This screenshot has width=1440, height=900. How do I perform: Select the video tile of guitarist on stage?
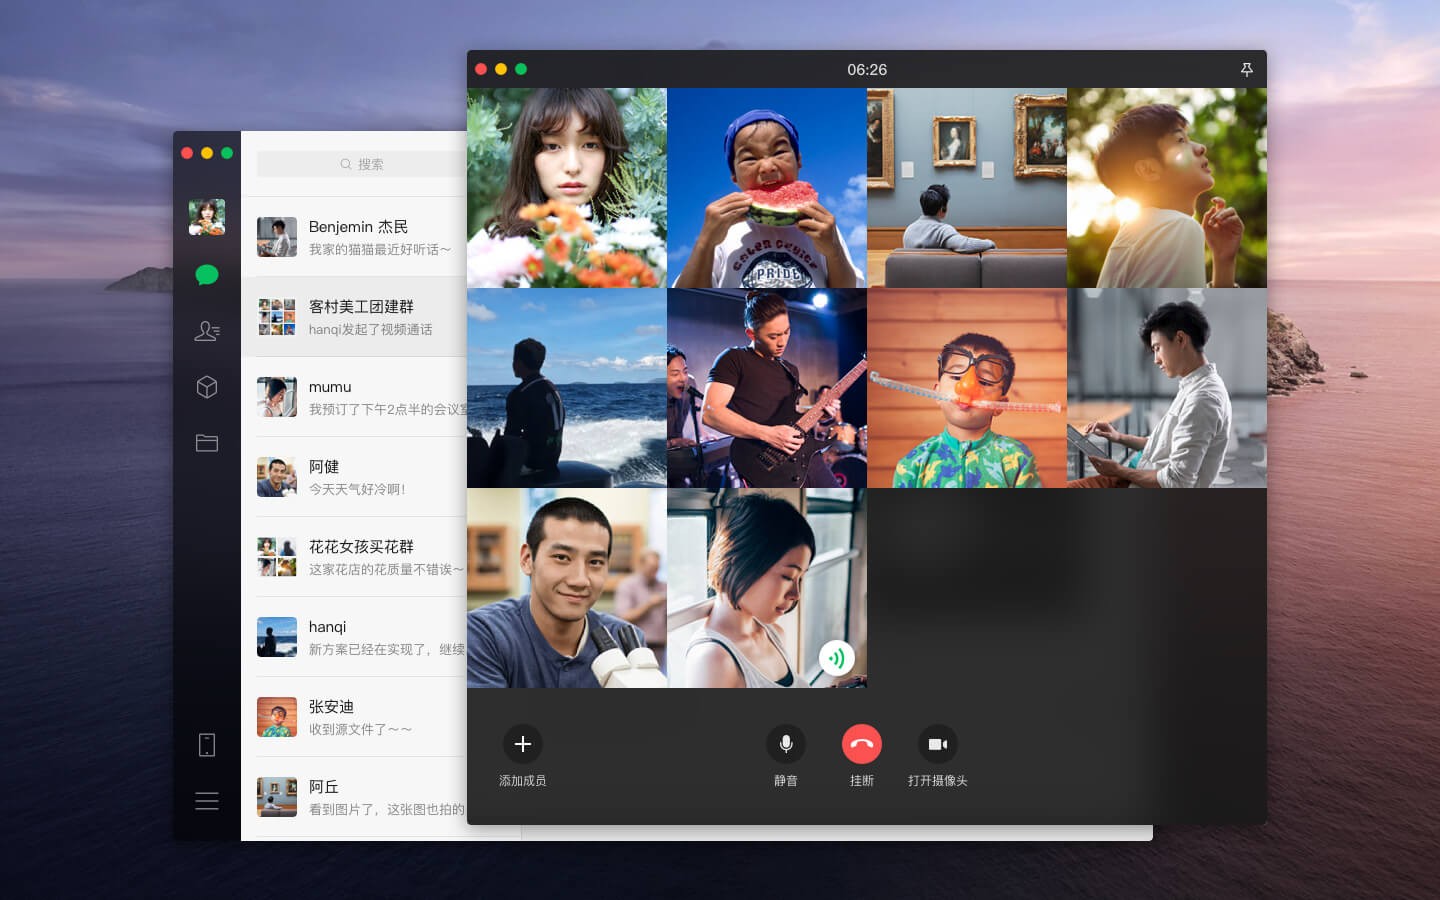[767, 388]
